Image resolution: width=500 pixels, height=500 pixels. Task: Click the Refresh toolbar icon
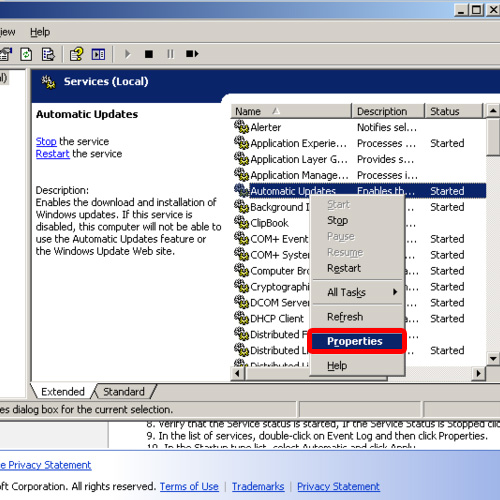pyautogui.click(x=26, y=54)
